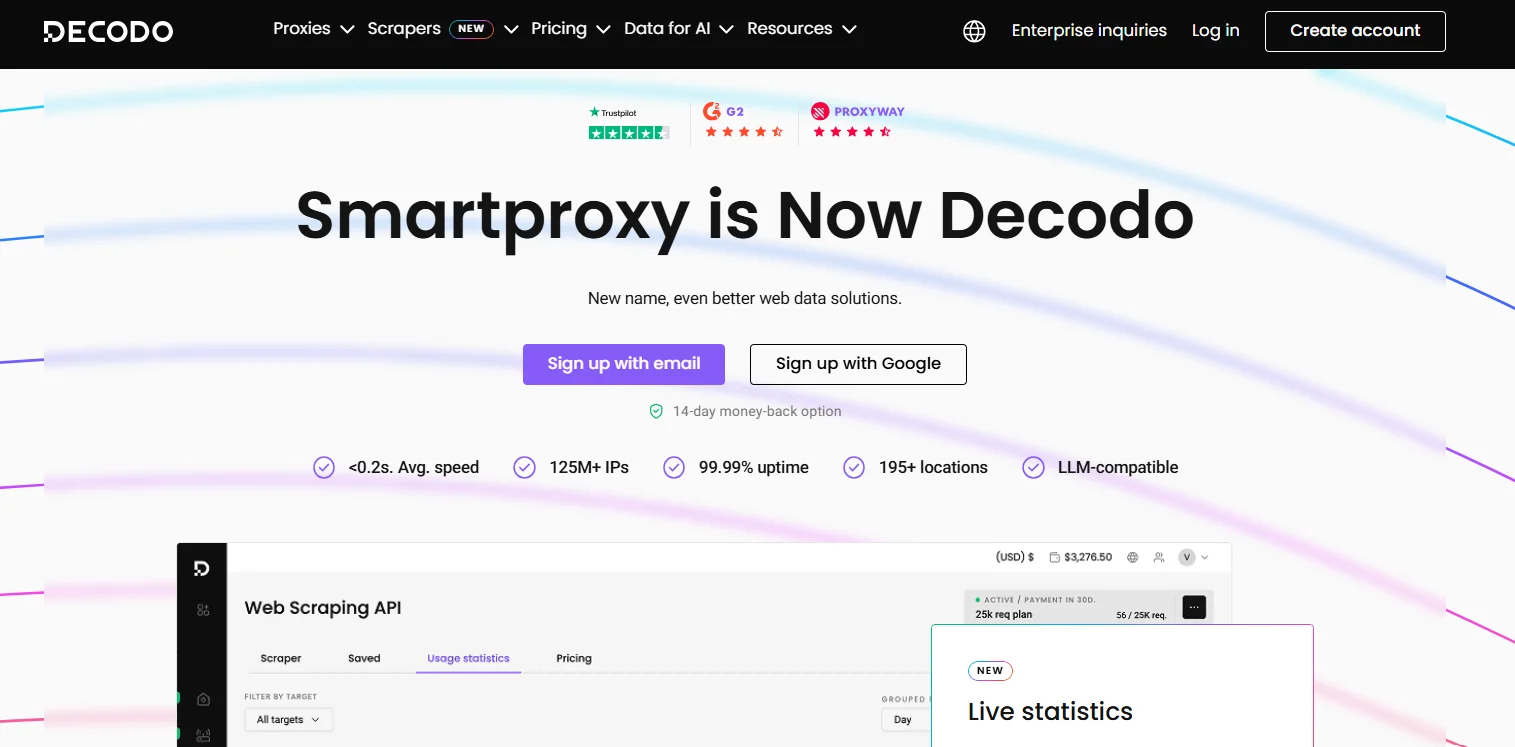Click the G2 star-rating badge
Viewport: 1515px width, 747px height.
(744, 122)
